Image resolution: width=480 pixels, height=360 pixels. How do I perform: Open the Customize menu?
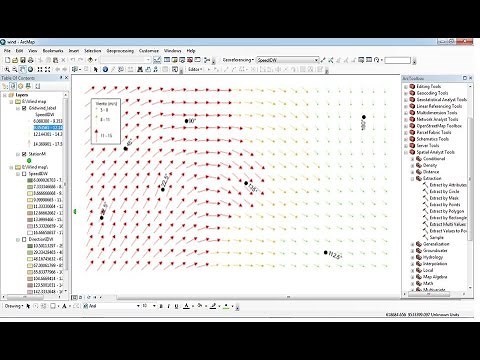(x=149, y=51)
